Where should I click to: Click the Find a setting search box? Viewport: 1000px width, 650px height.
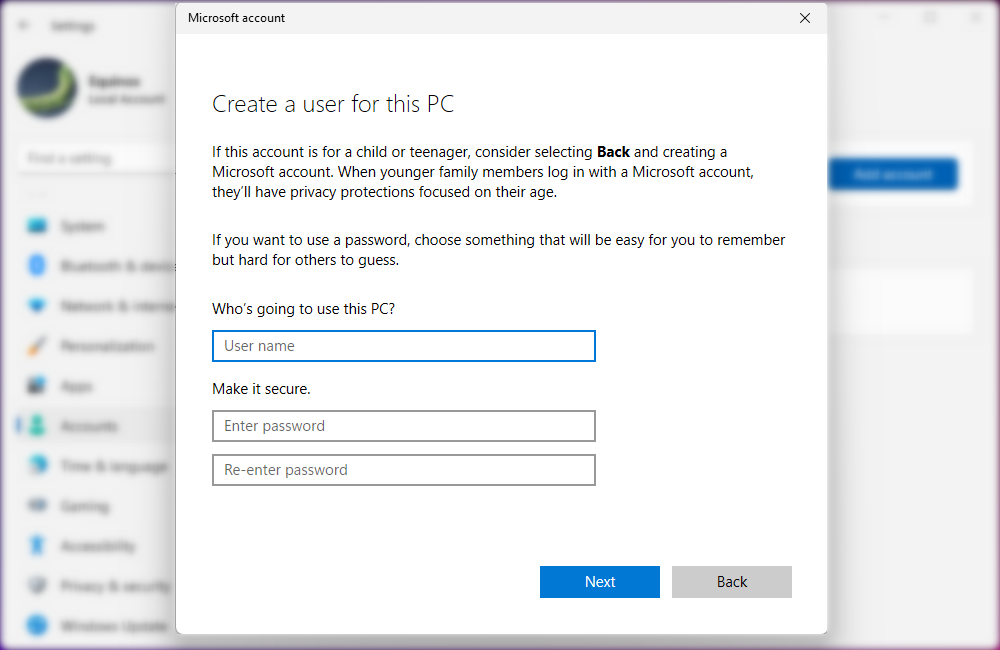(96, 158)
